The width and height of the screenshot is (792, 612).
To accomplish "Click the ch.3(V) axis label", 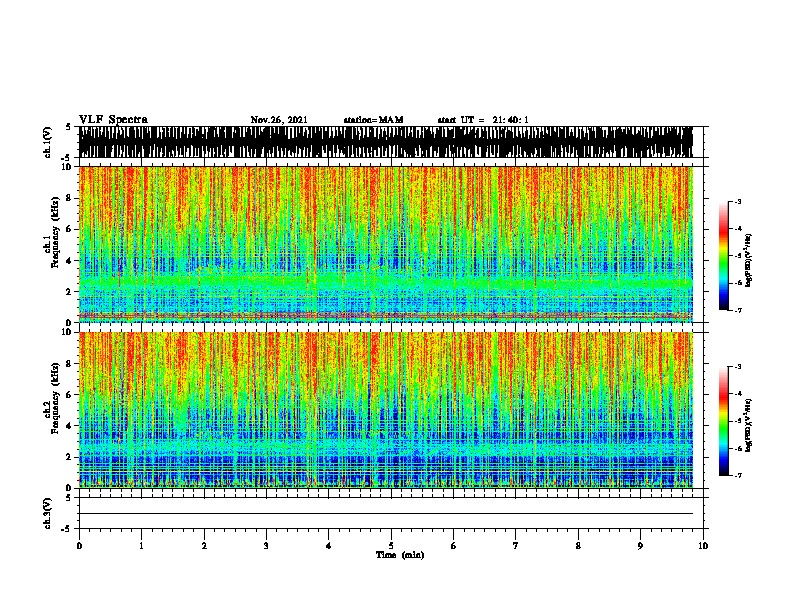I will [x=48, y=513].
